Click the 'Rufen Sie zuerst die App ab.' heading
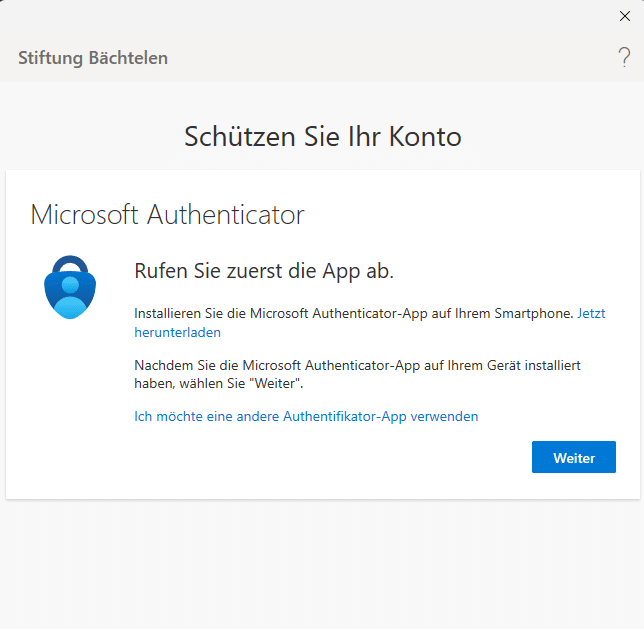Screen dimensions: 644x629 pos(264,271)
